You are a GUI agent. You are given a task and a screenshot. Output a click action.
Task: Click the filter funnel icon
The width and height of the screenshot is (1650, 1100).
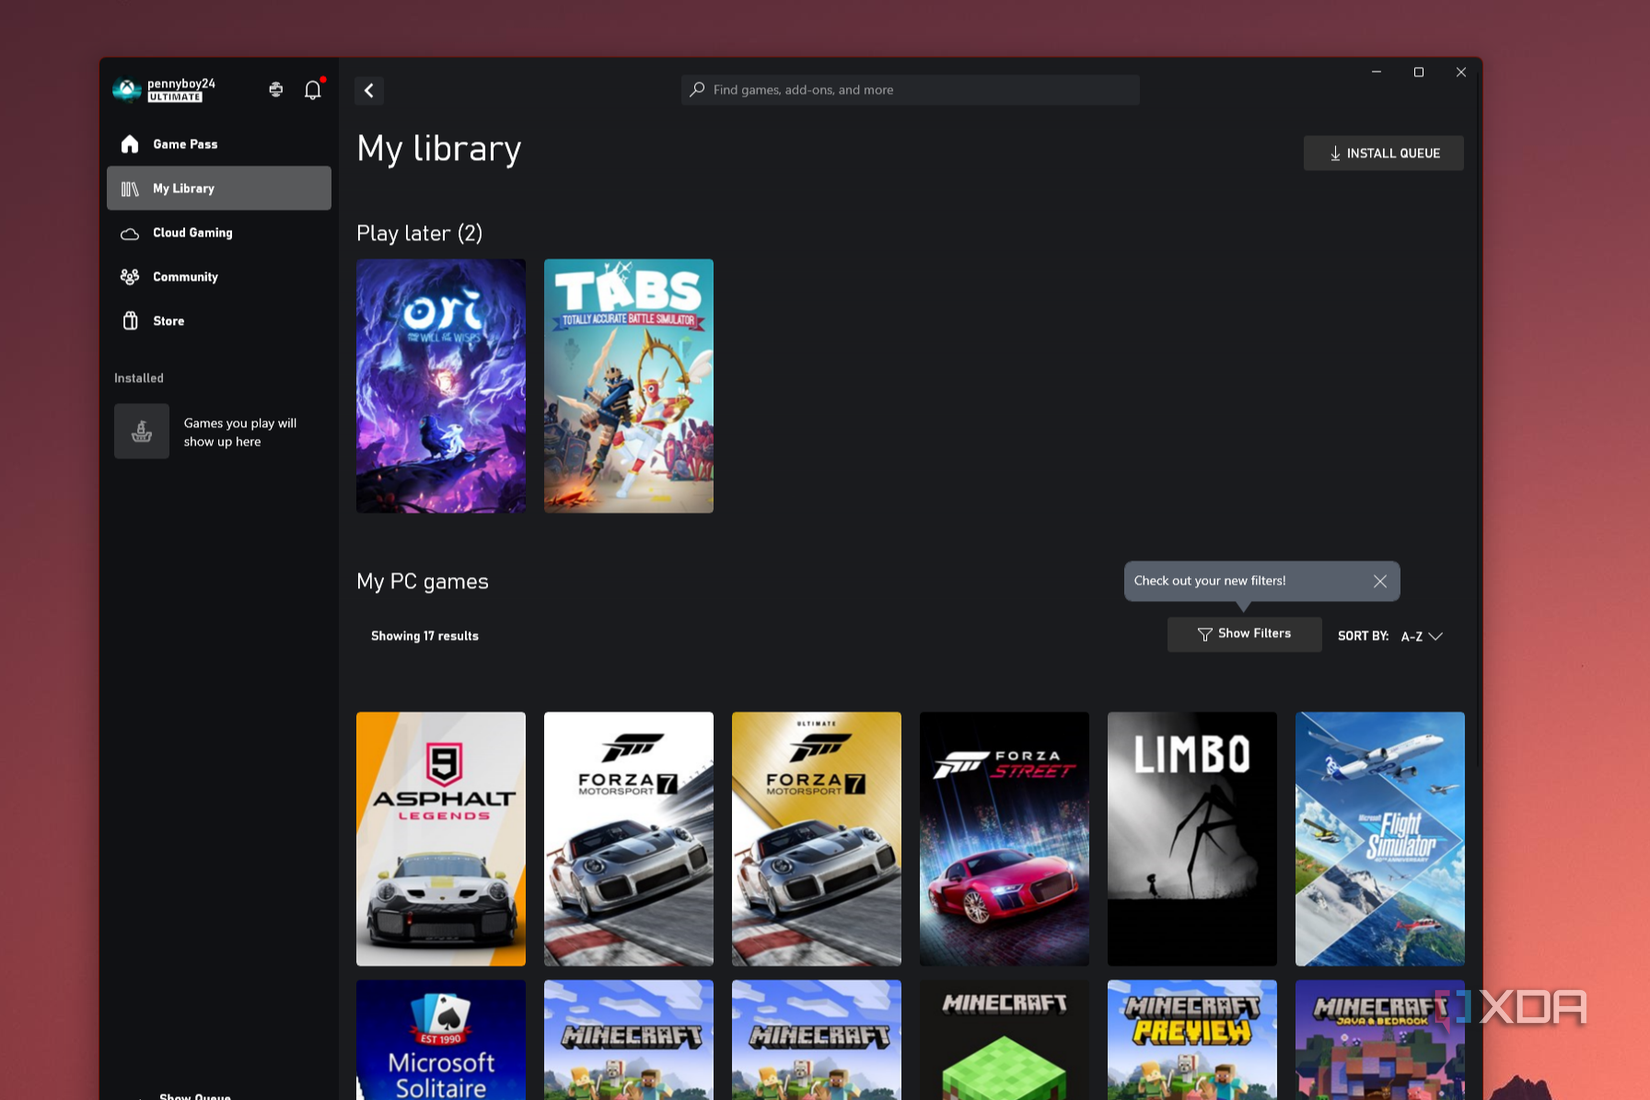pos(1205,634)
